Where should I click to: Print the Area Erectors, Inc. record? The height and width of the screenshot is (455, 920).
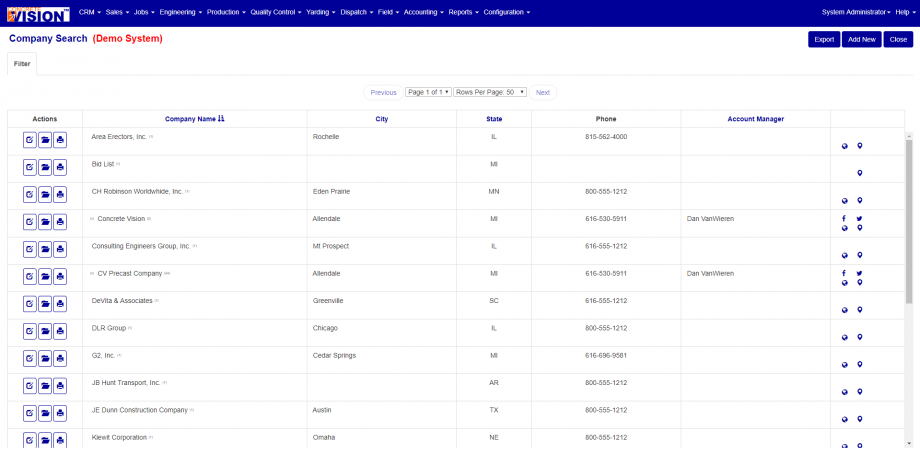(60, 140)
